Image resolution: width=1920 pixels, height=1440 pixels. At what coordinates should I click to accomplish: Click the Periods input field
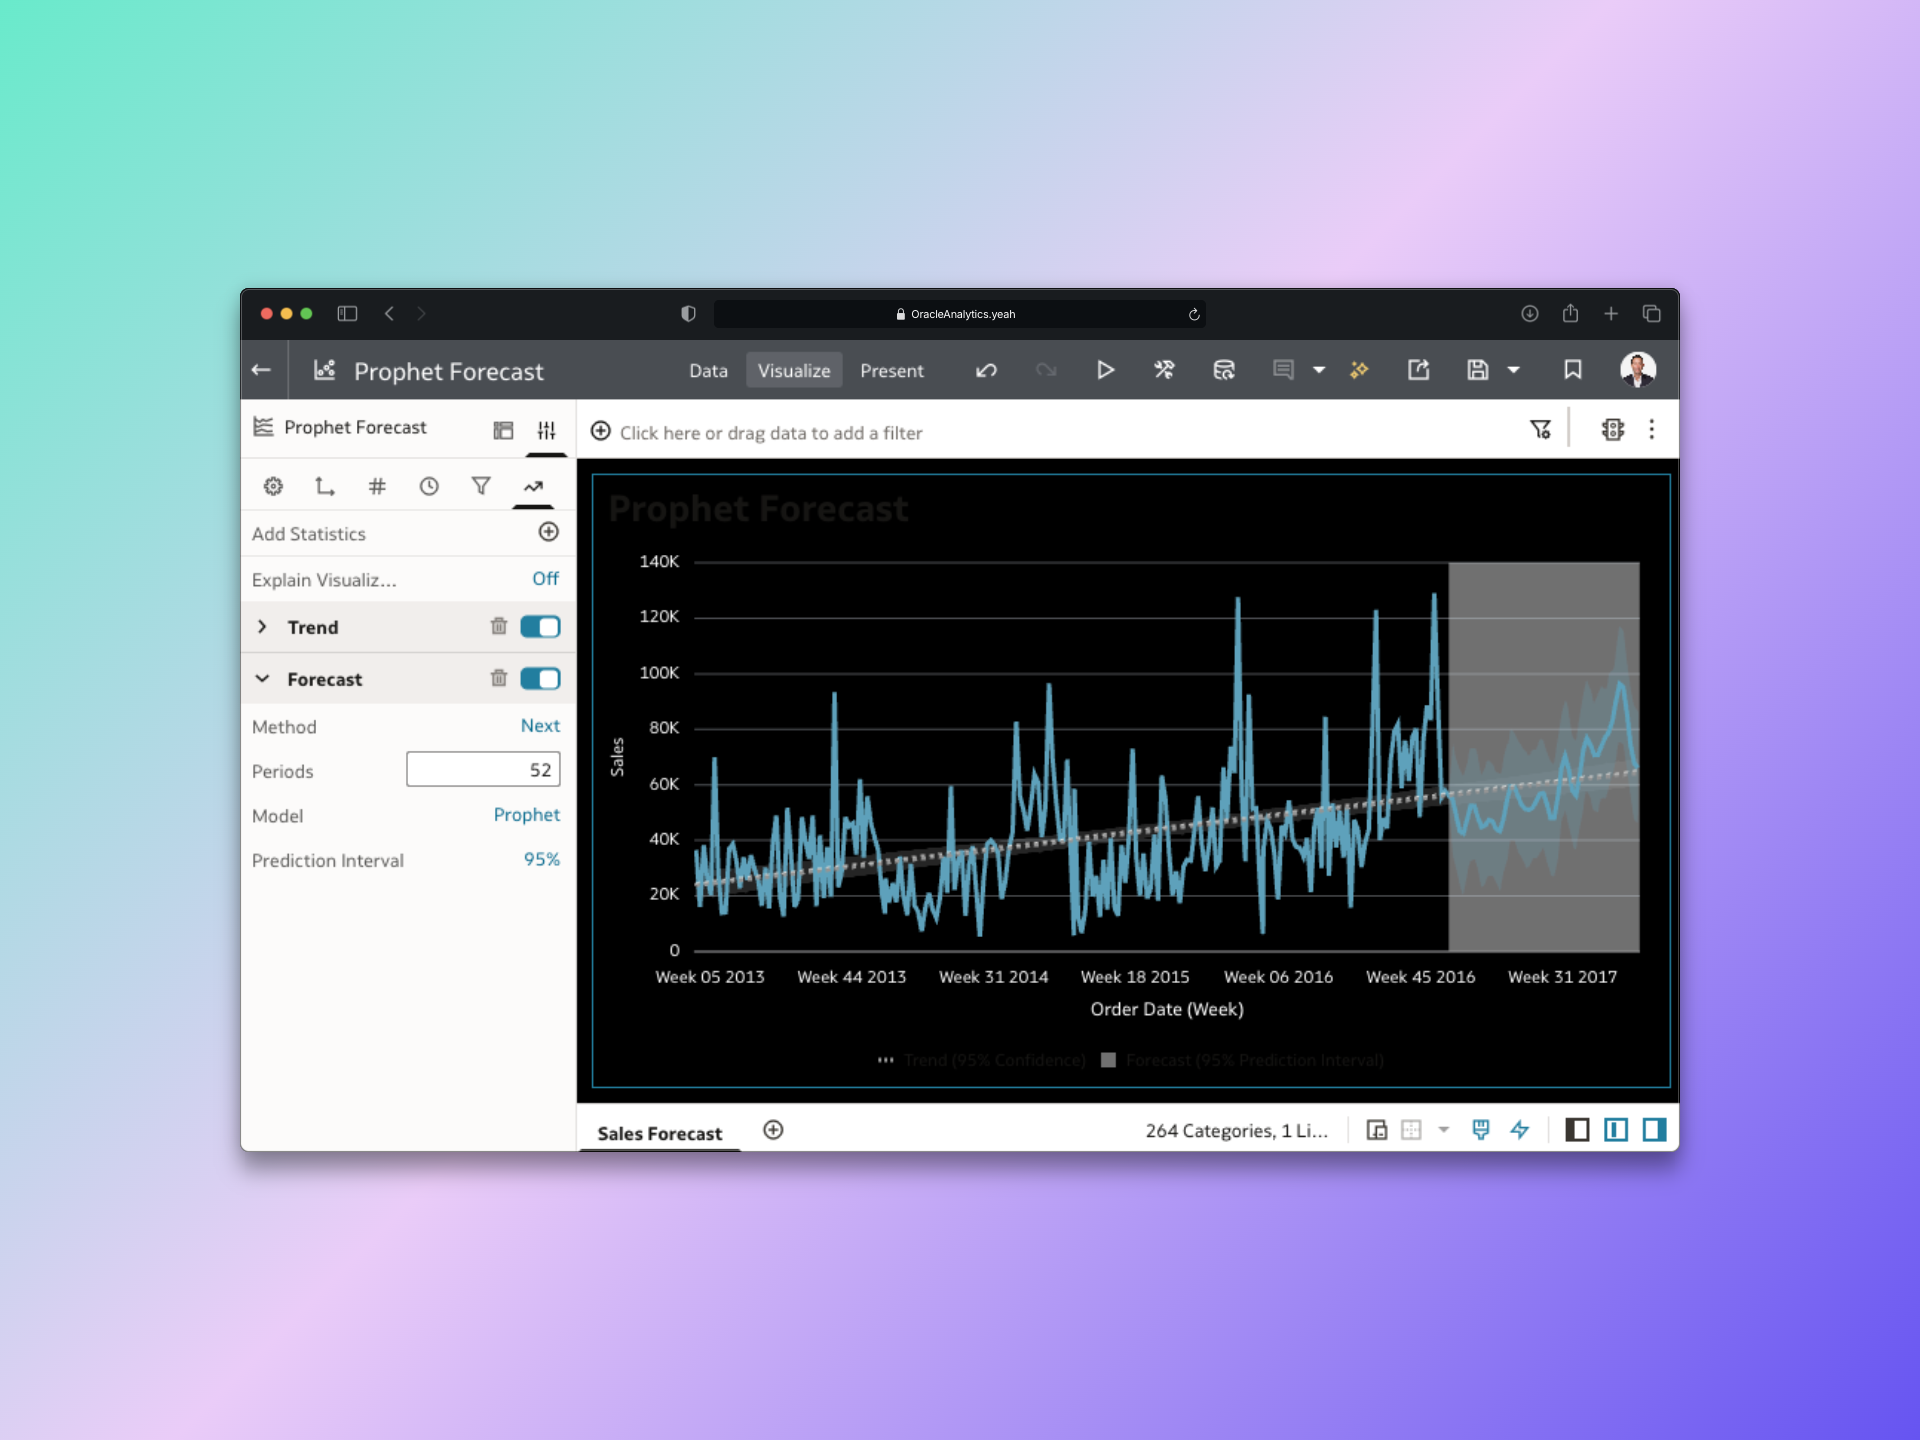click(483, 770)
